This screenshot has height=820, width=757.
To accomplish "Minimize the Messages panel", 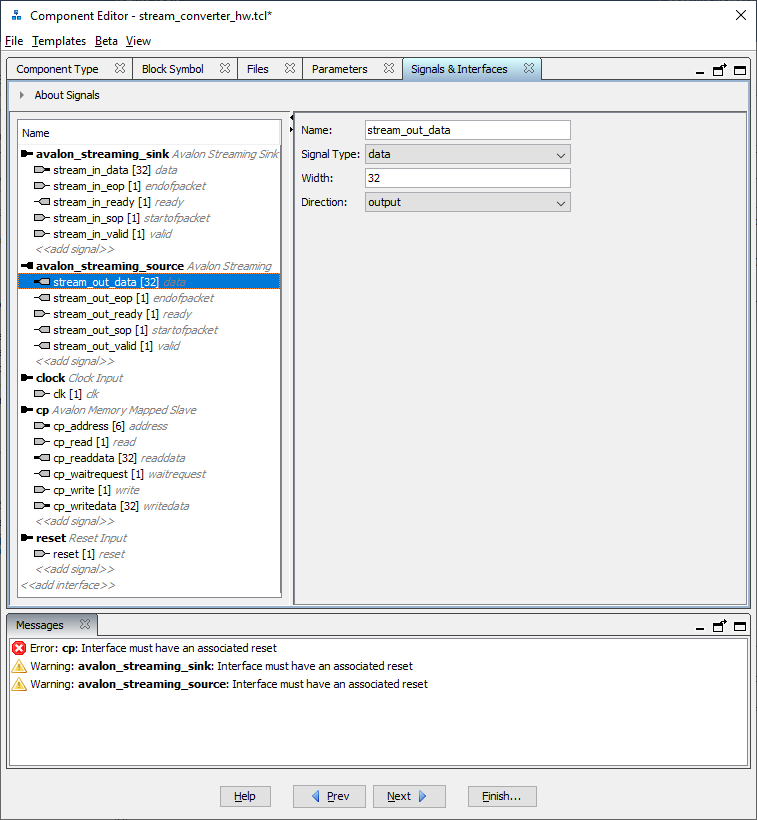I will point(700,627).
